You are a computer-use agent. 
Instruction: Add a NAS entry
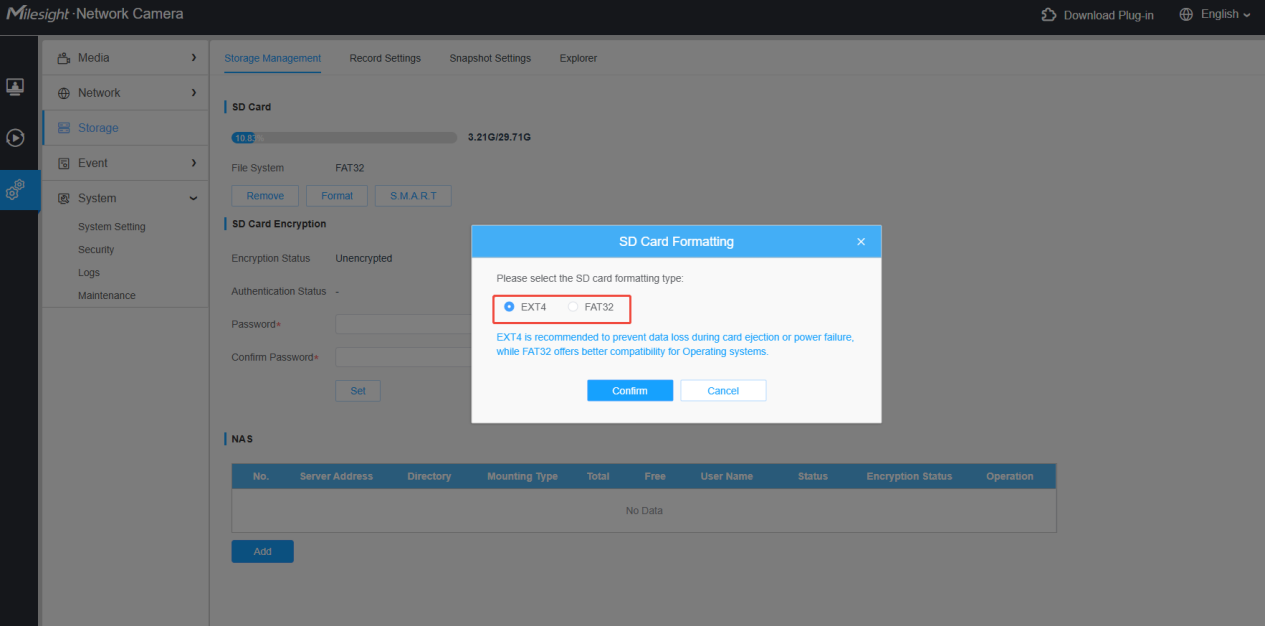262,551
